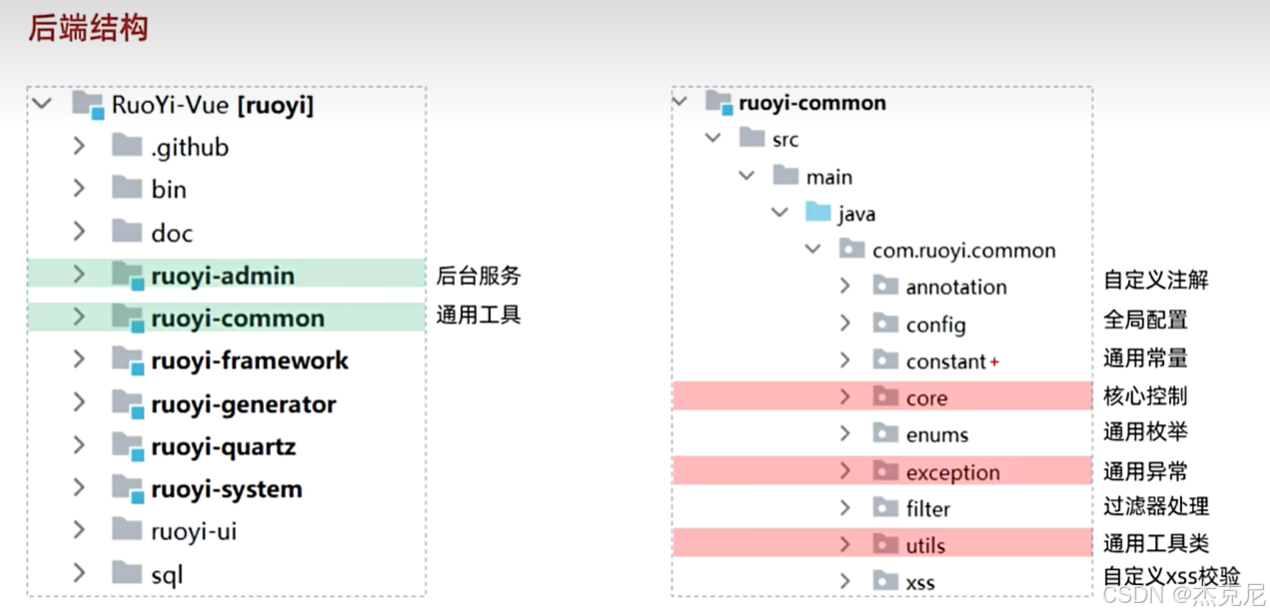Click the ruoyi-common module icon in left tree
The height and width of the screenshot is (616, 1270).
coord(128,318)
